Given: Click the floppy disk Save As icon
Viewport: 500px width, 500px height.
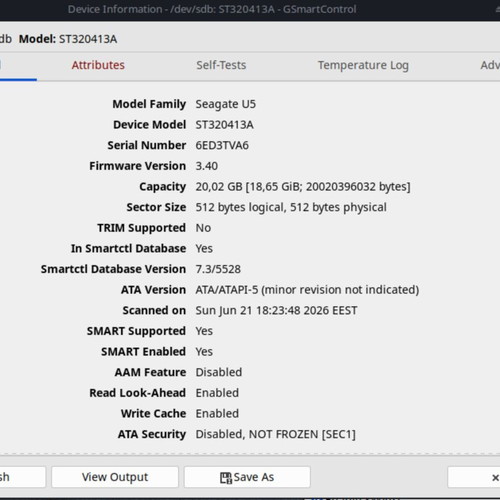Looking at the screenshot, I should (226, 478).
